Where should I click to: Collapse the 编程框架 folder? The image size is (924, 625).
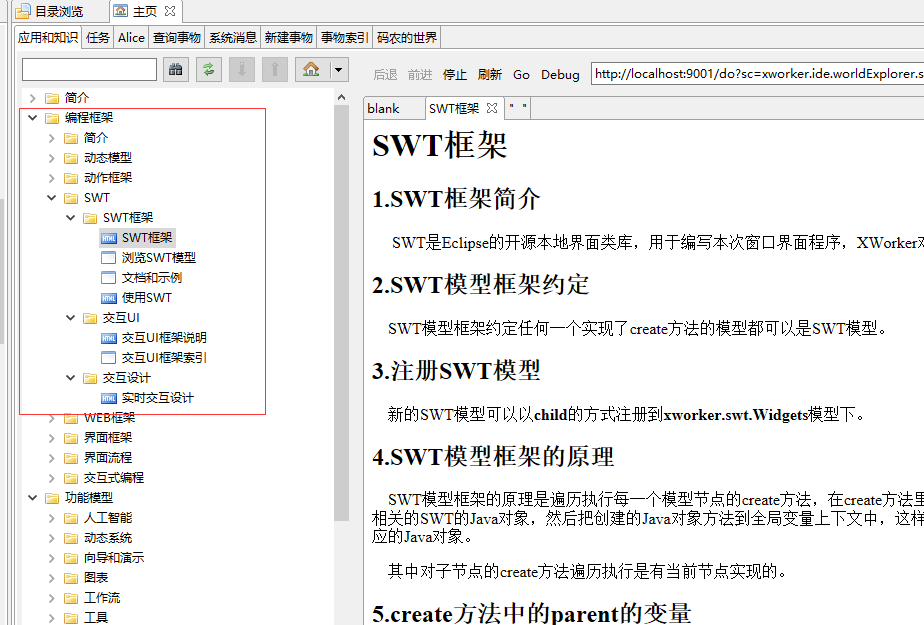click(x=33, y=118)
